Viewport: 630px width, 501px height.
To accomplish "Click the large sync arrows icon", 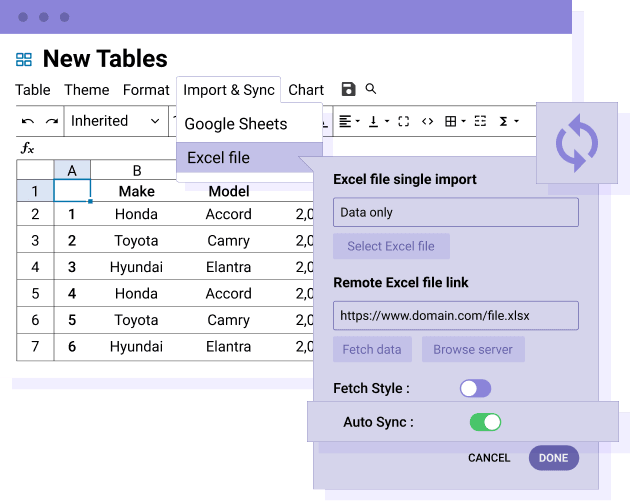I will click(576, 142).
